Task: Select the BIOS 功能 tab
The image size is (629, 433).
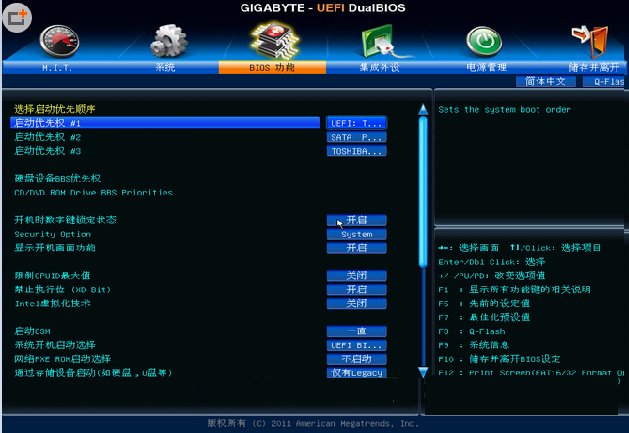Action: coord(272,67)
